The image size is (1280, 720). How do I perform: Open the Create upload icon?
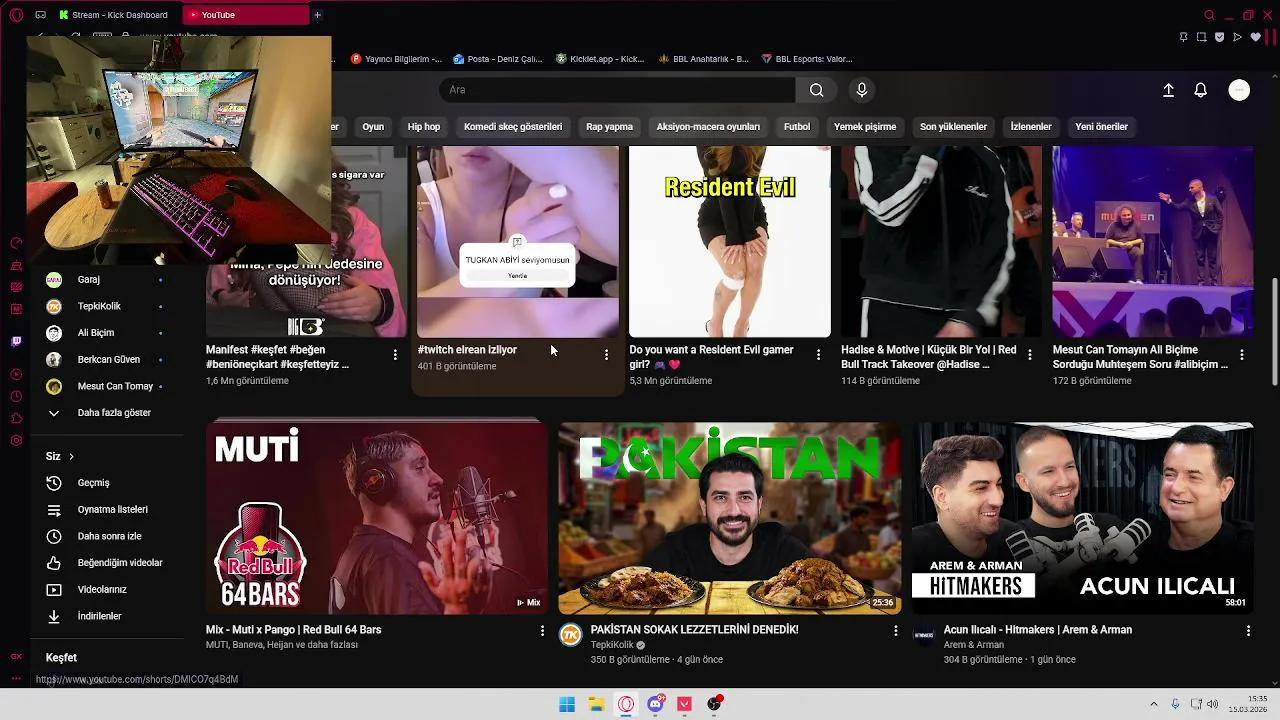coord(1168,90)
